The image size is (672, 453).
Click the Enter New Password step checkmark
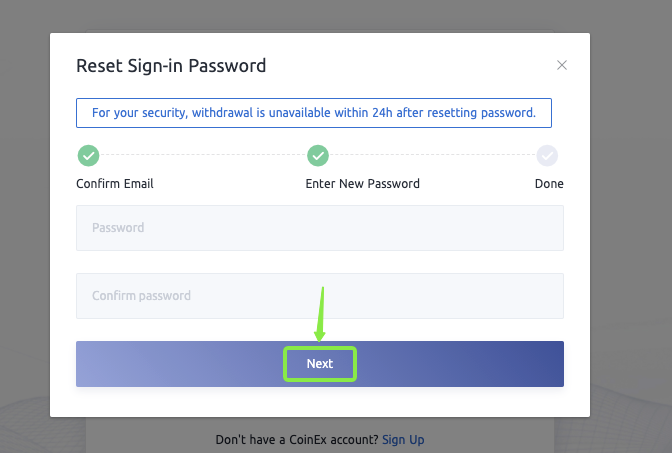(318, 155)
